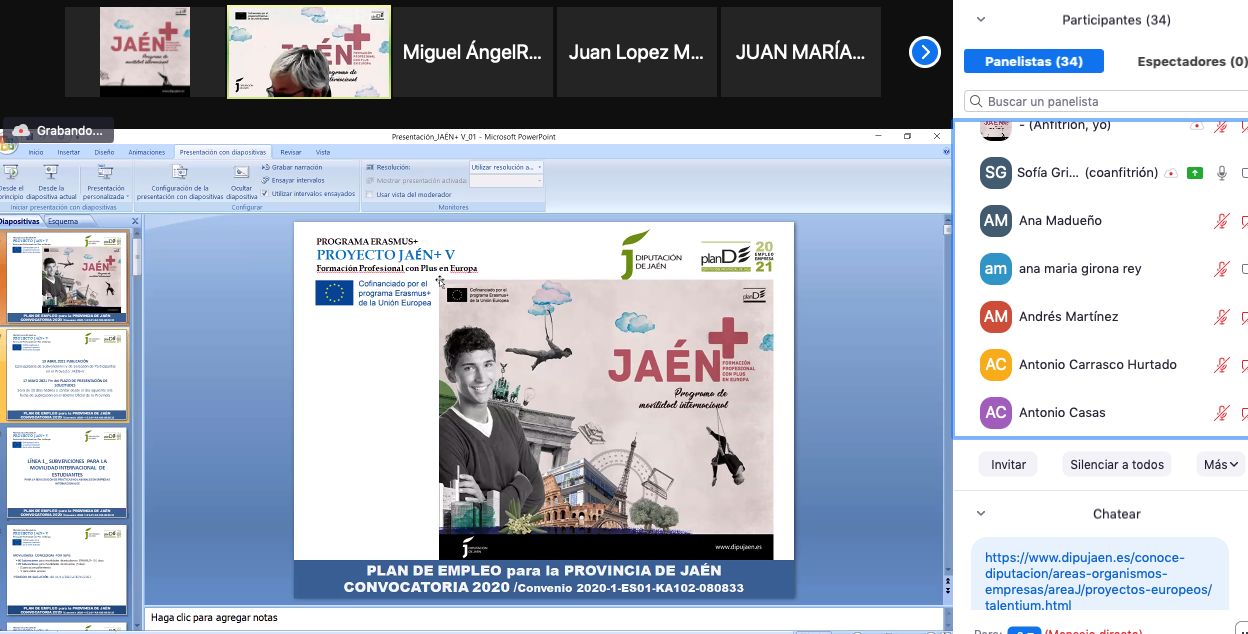Click the 'Silenciar a todos' button

point(1116,465)
